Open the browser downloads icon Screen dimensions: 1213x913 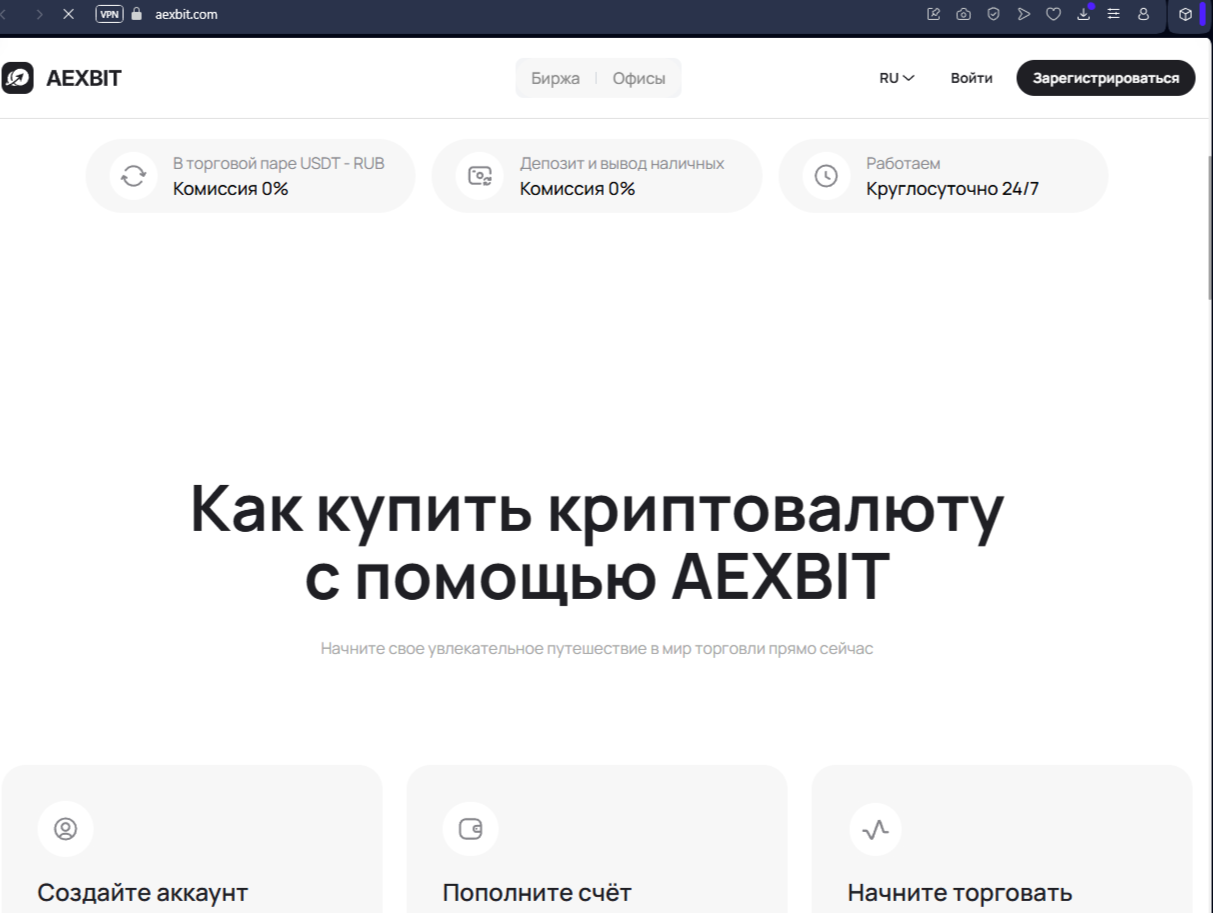(x=1084, y=14)
